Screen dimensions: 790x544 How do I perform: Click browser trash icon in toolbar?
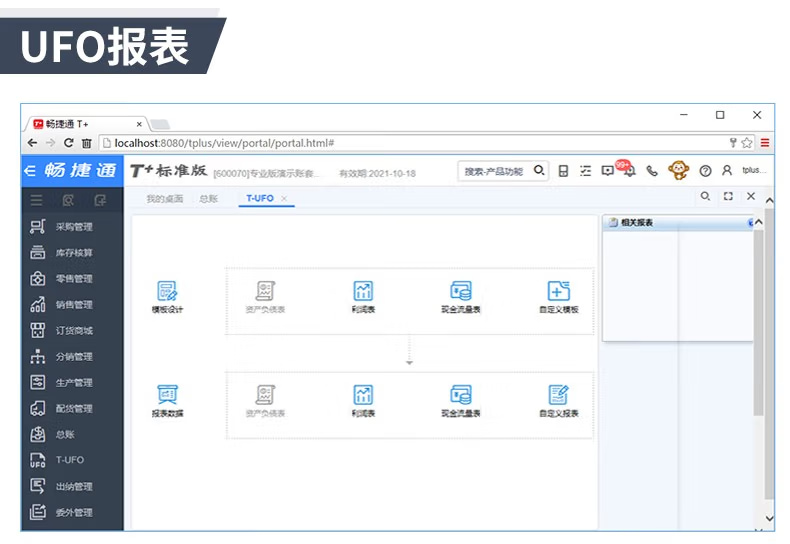click(87, 143)
